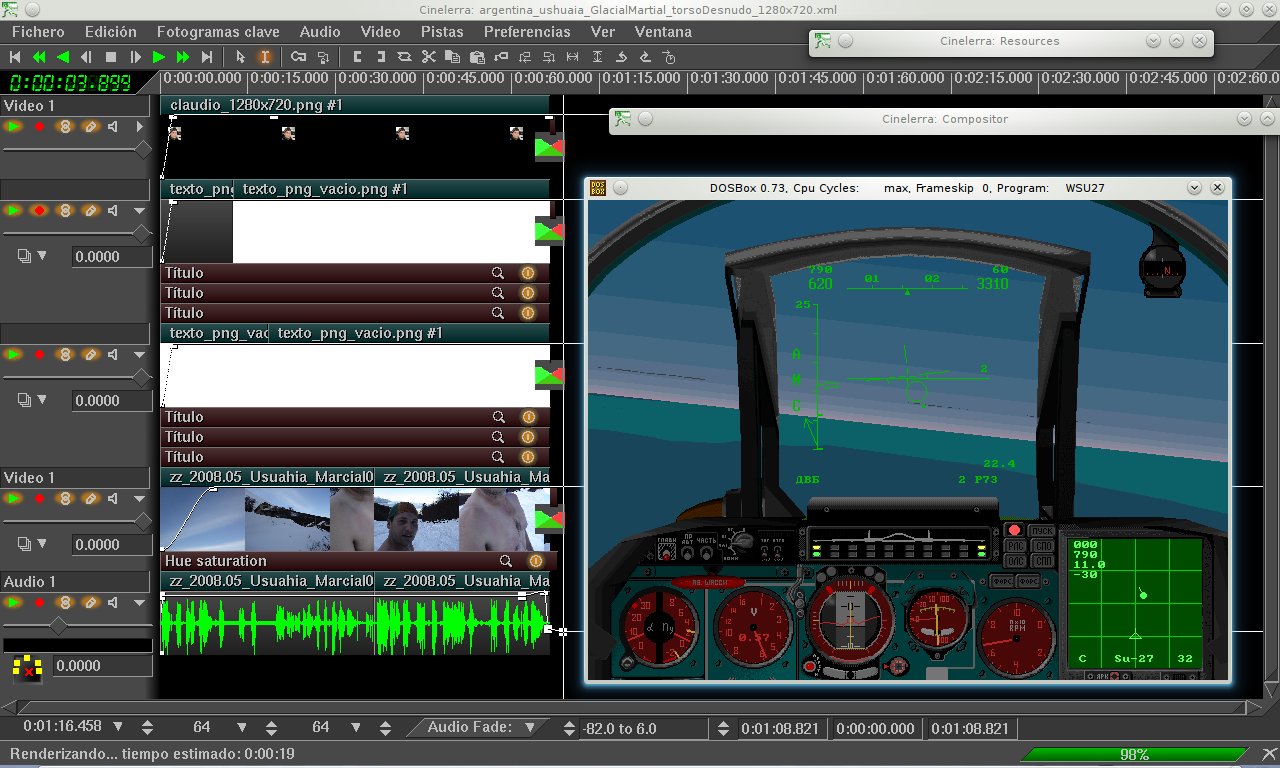Click the claudio_1280x720.png Video 1 fade slider
The width and height of the screenshot is (1280, 768).
tap(77, 149)
